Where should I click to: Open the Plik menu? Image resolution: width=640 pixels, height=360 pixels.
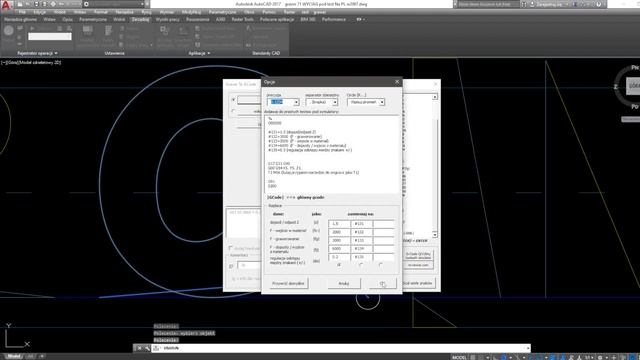pyautogui.click(x=22, y=12)
